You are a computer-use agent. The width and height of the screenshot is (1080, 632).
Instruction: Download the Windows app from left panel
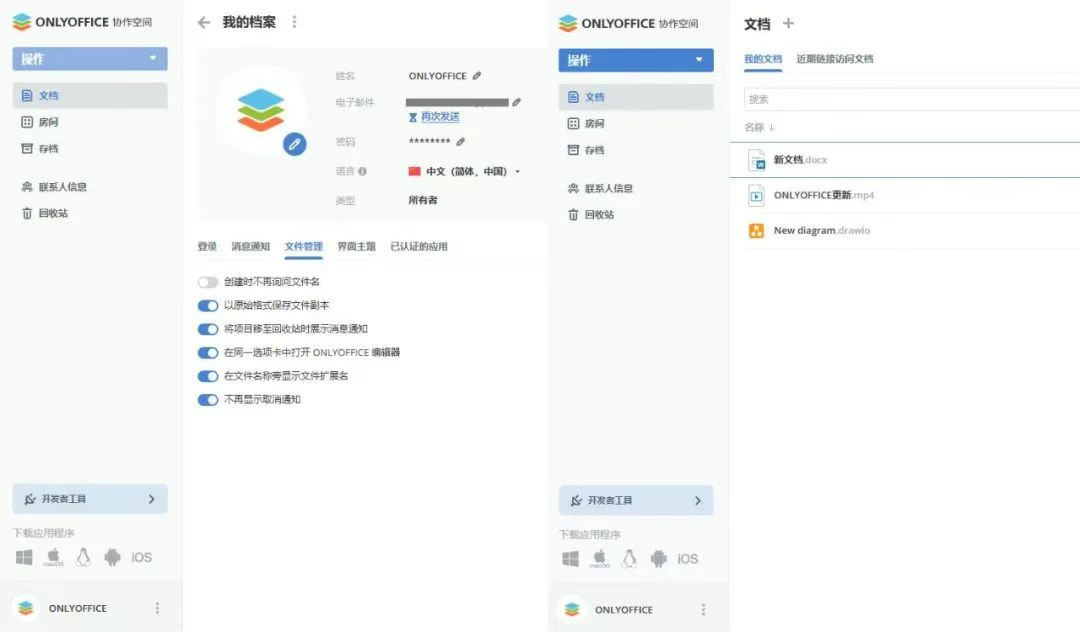(x=24, y=557)
